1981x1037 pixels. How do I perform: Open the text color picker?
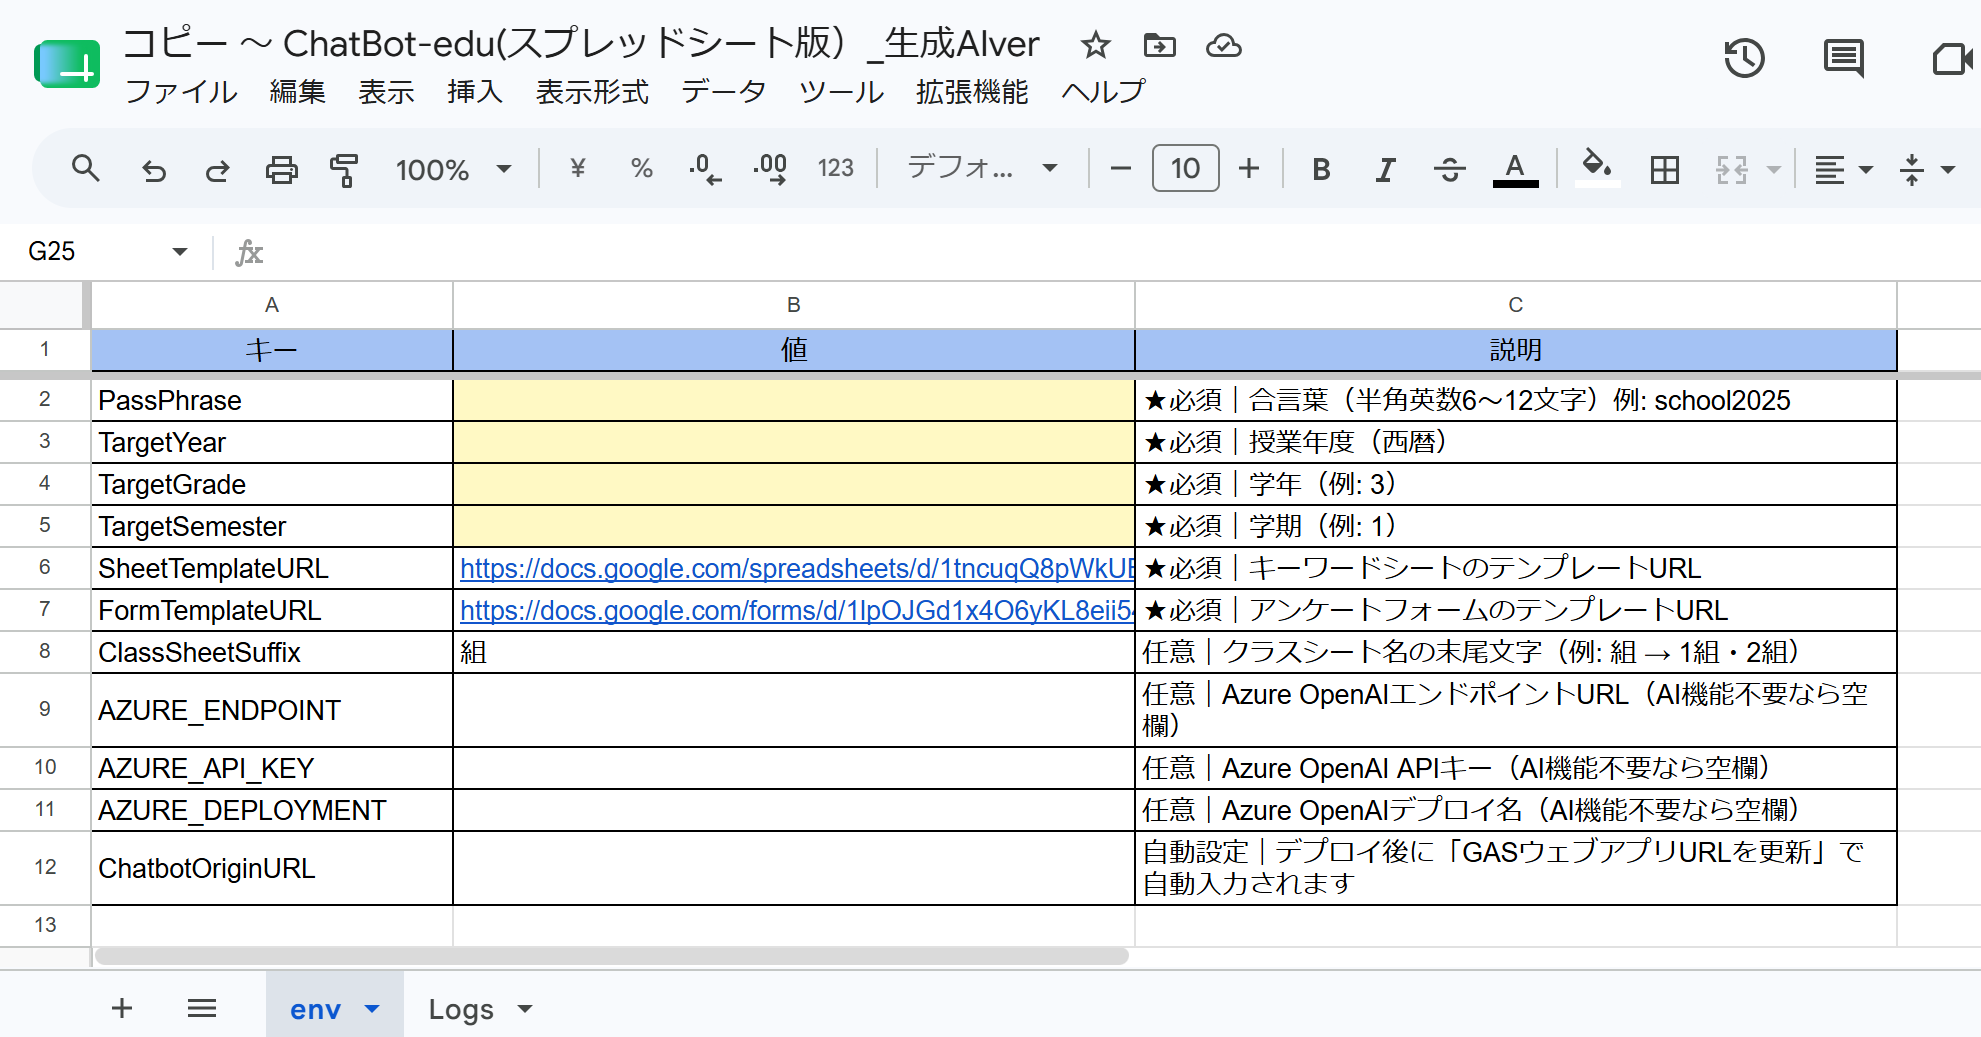(1515, 169)
